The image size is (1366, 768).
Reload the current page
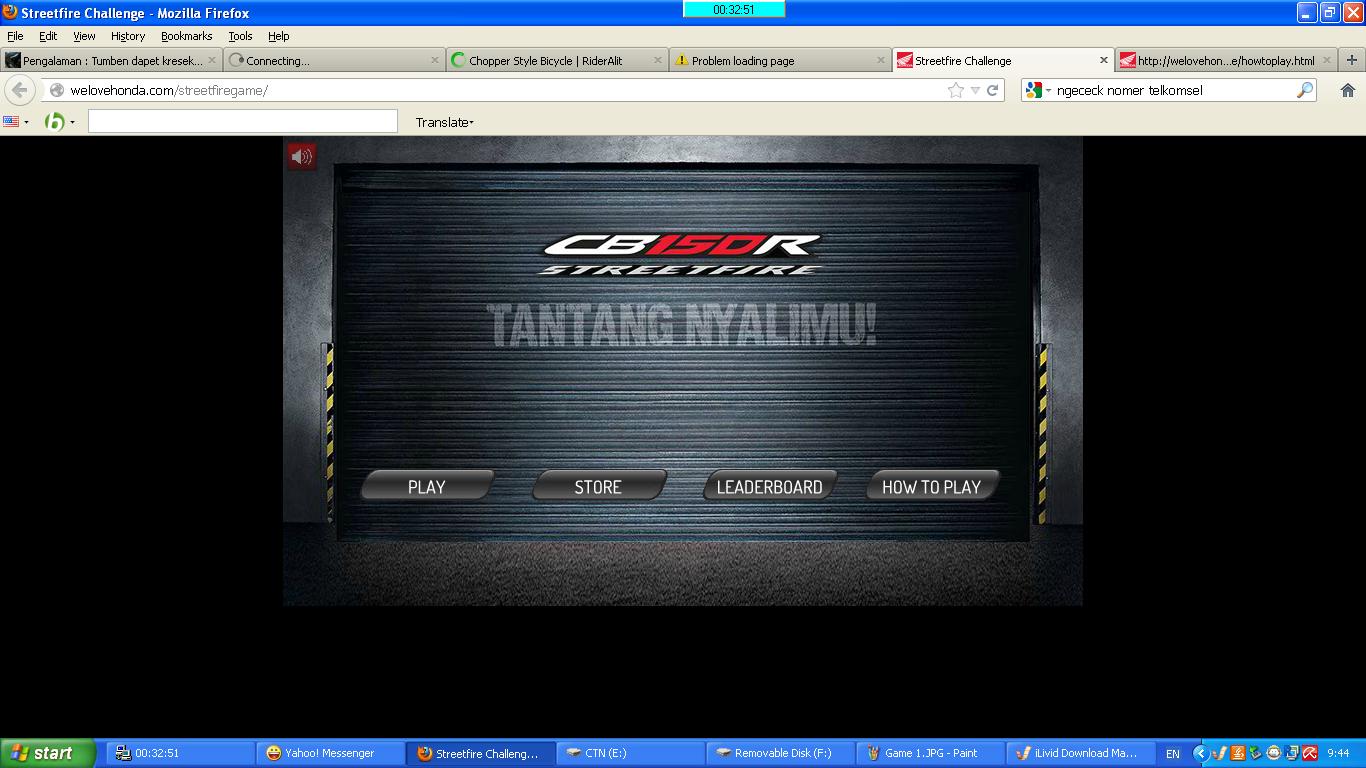(x=993, y=90)
